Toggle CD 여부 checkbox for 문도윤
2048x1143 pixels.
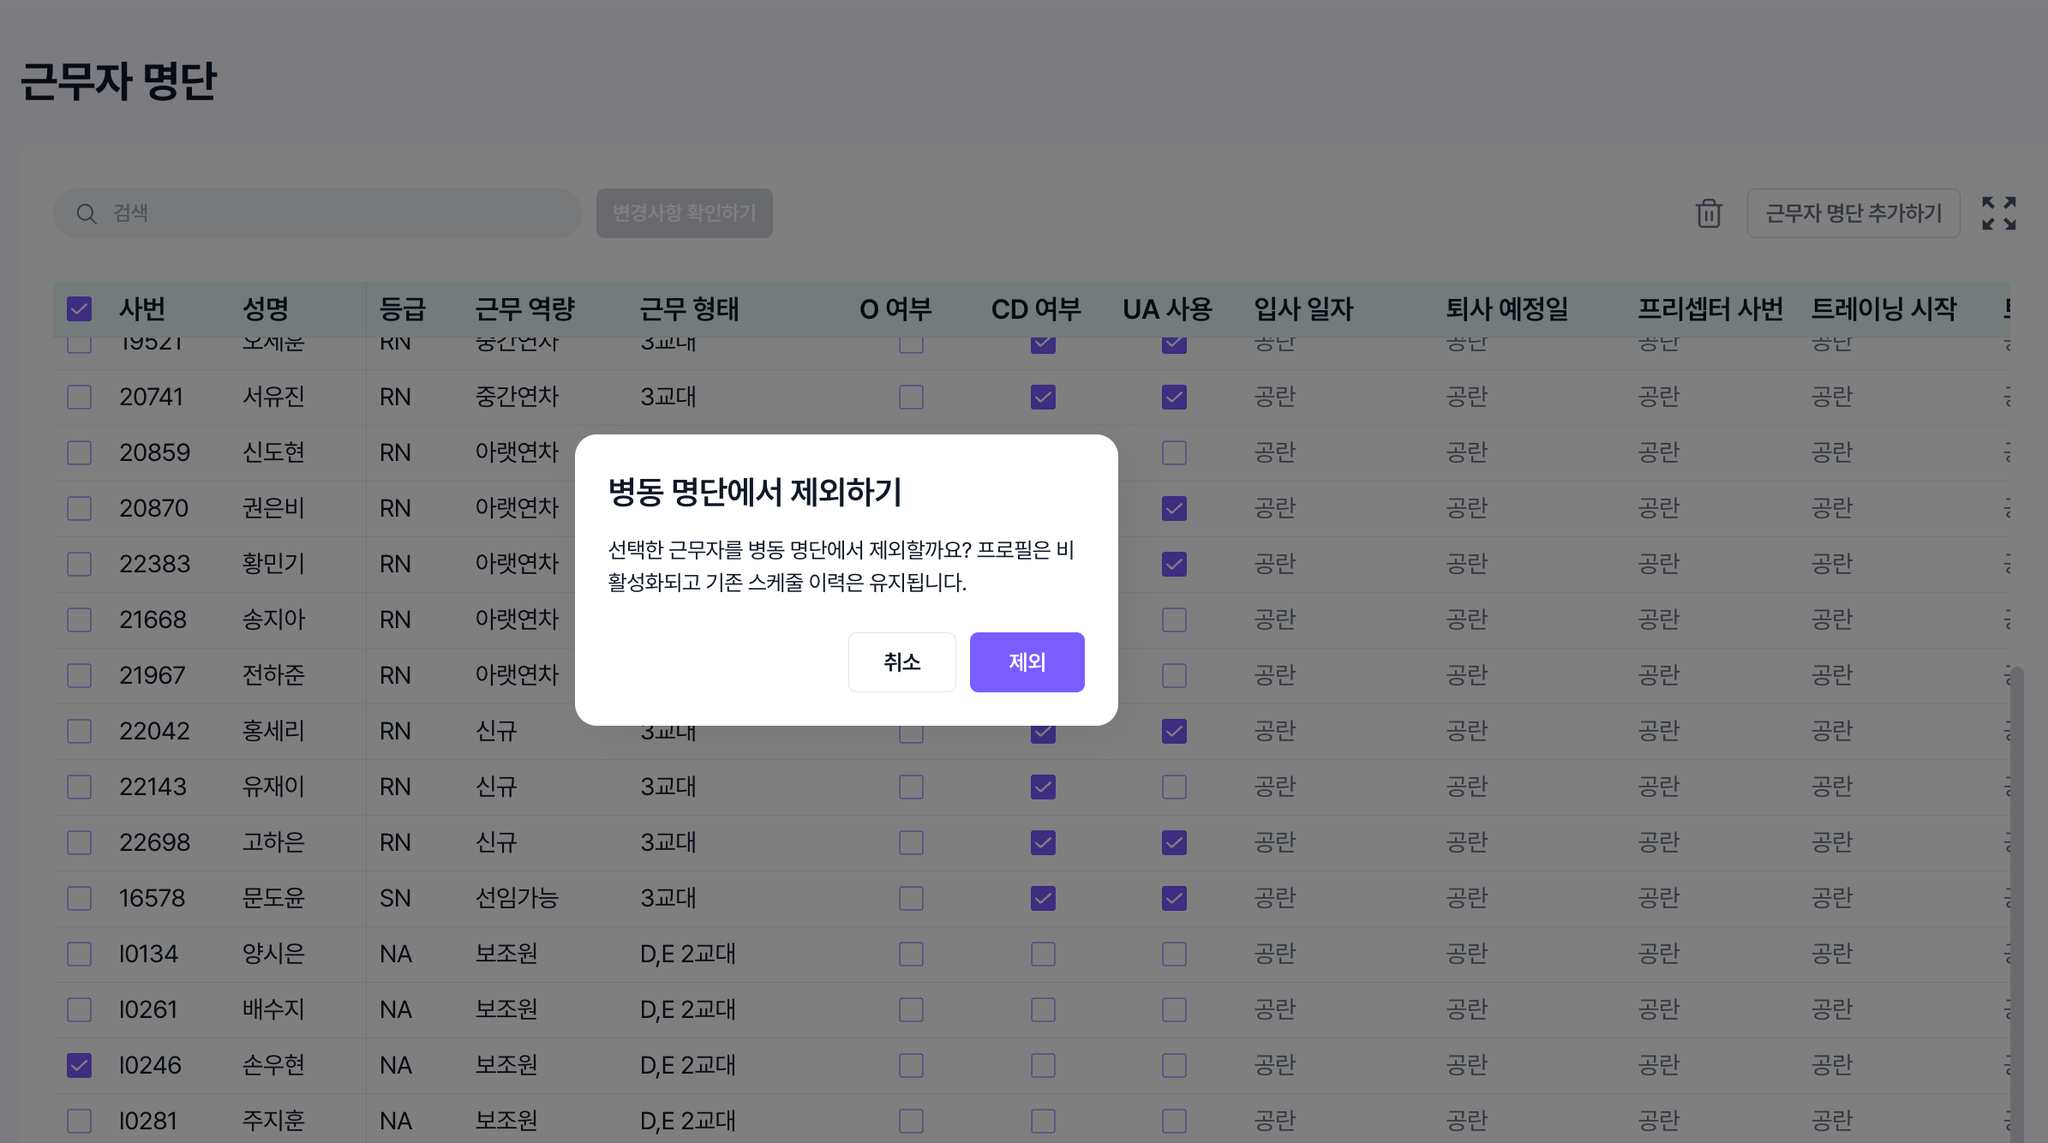[x=1043, y=898]
